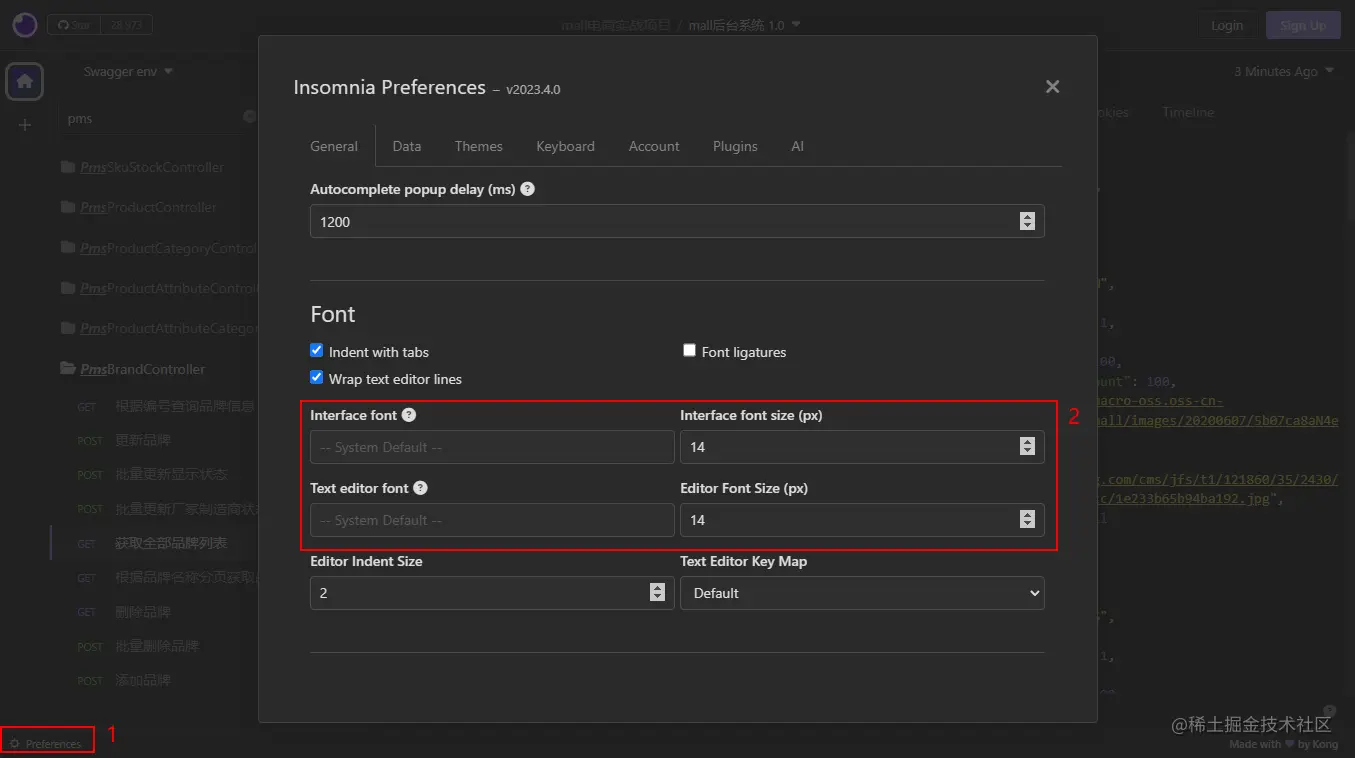Image resolution: width=1355 pixels, height=758 pixels.
Task: Open the Home dashboard icon
Action: tap(25, 81)
